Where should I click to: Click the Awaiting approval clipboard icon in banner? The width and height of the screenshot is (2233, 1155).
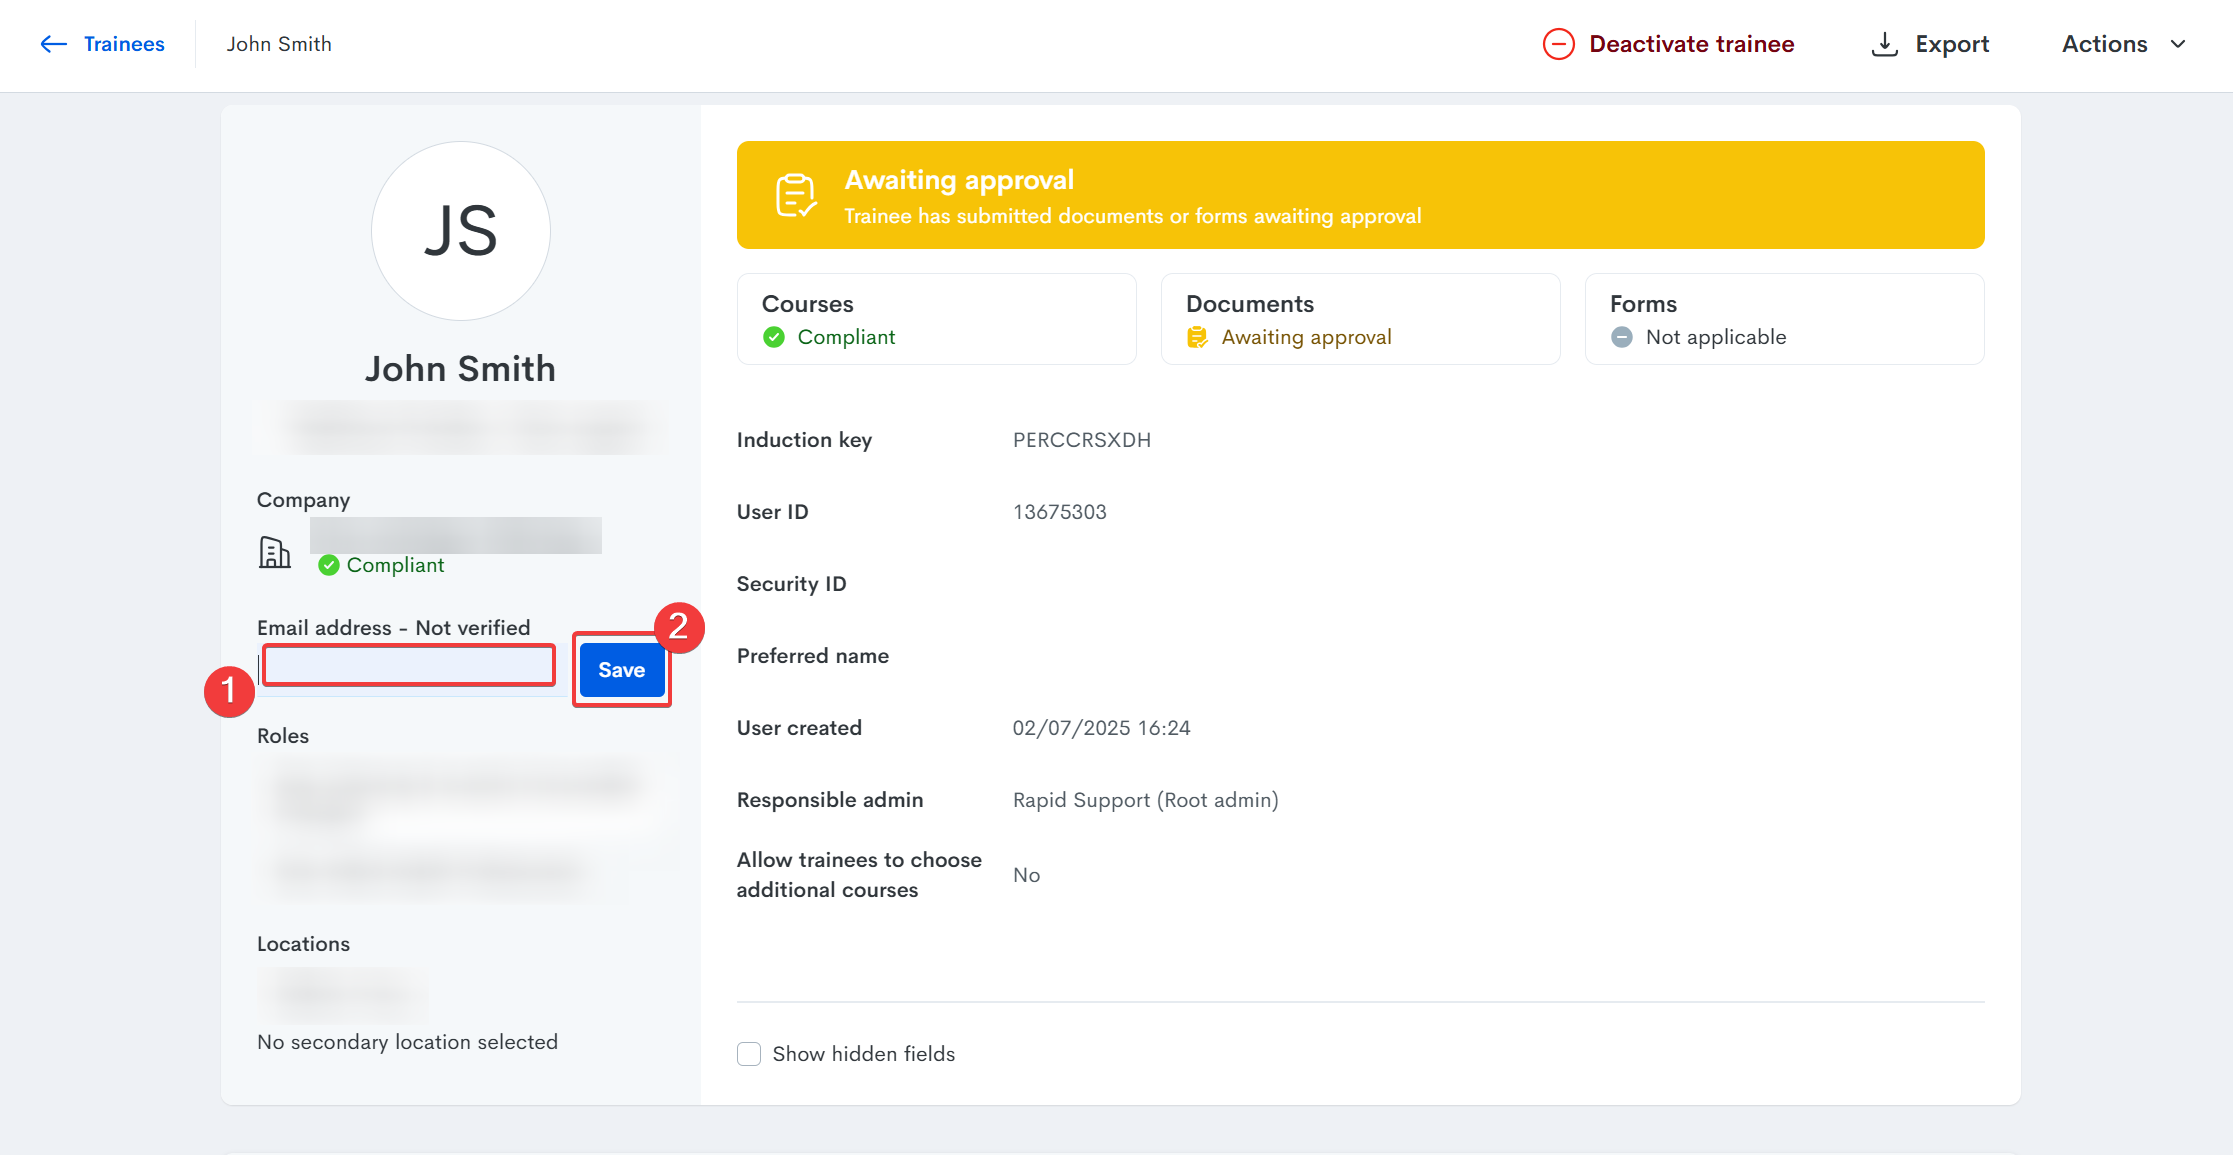(796, 195)
